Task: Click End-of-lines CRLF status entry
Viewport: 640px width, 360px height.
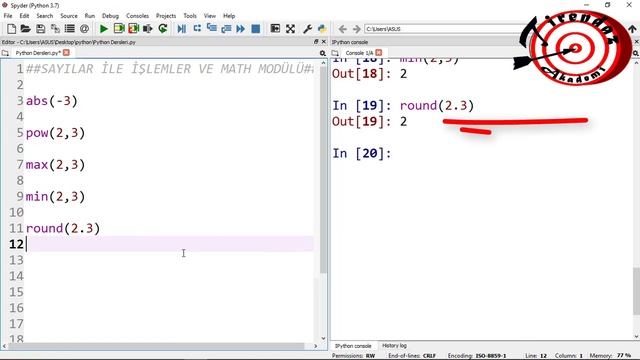Action: pos(412,356)
